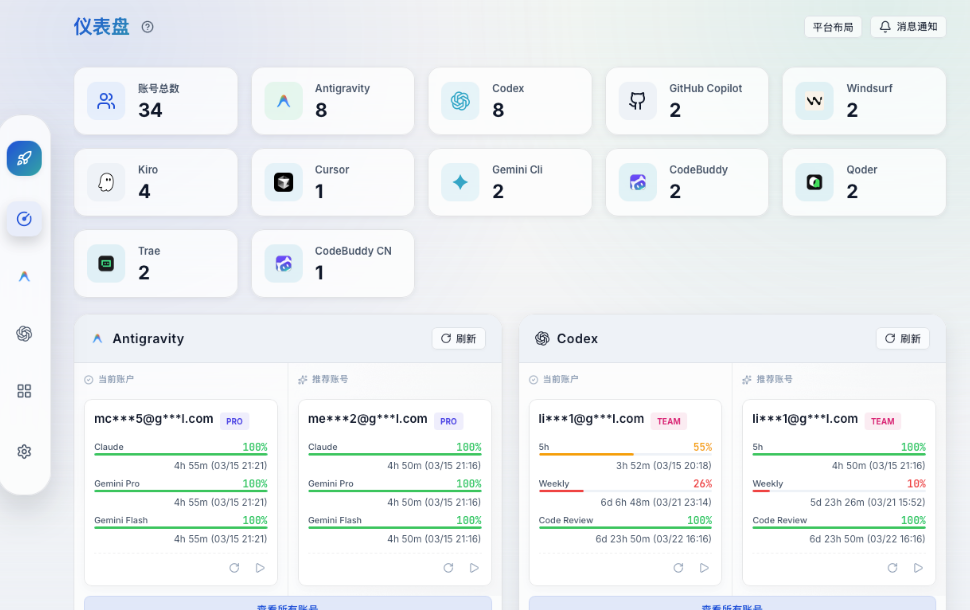The height and width of the screenshot is (610, 970).
Task: Click the PRO badge on mc***5@g***l.com
Action: click(x=234, y=421)
